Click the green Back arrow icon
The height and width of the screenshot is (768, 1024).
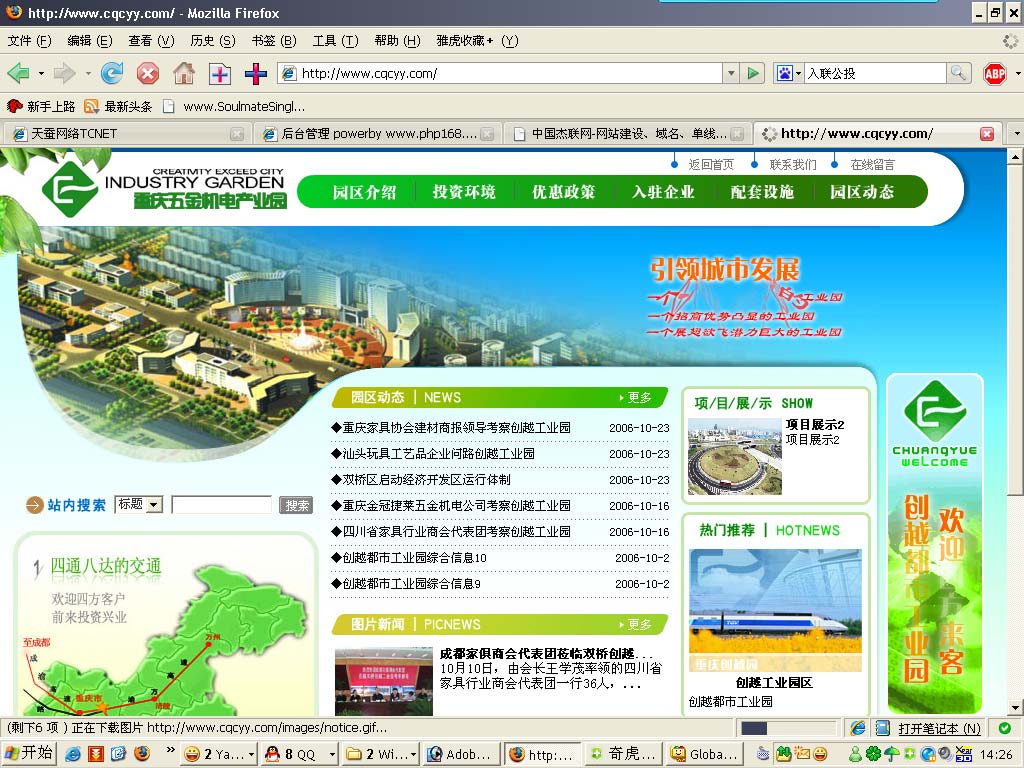pyautogui.click(x=18, y=73)
